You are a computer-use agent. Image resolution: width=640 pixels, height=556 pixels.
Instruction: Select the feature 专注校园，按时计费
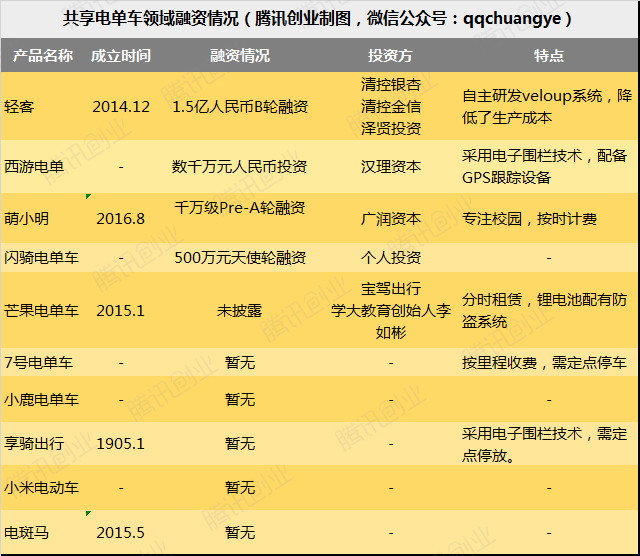pos(529,219)
